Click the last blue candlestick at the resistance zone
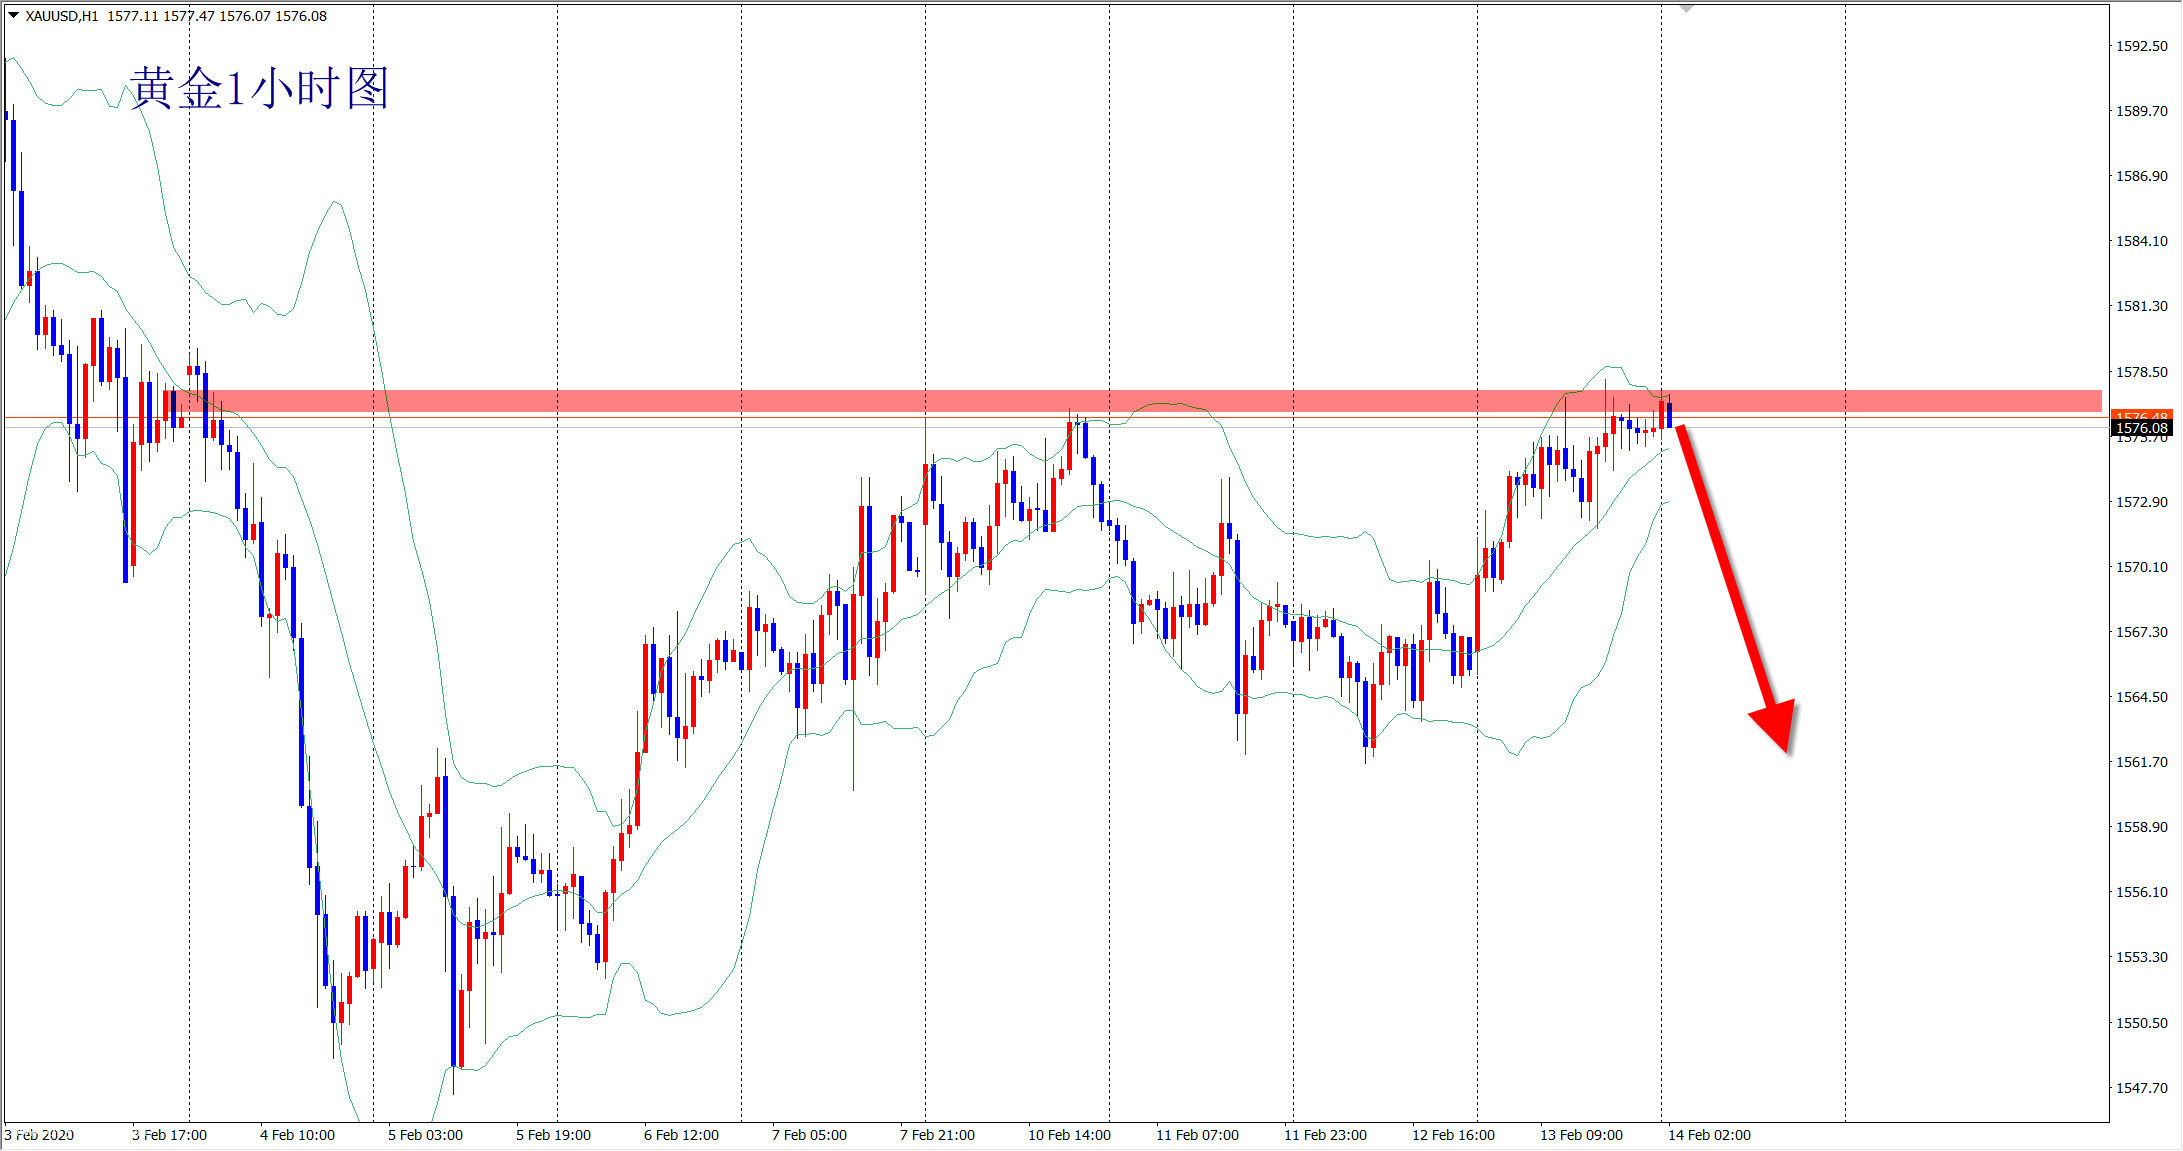The width and height of the screenshot is (2183, 1151). tap(1669, 414)
